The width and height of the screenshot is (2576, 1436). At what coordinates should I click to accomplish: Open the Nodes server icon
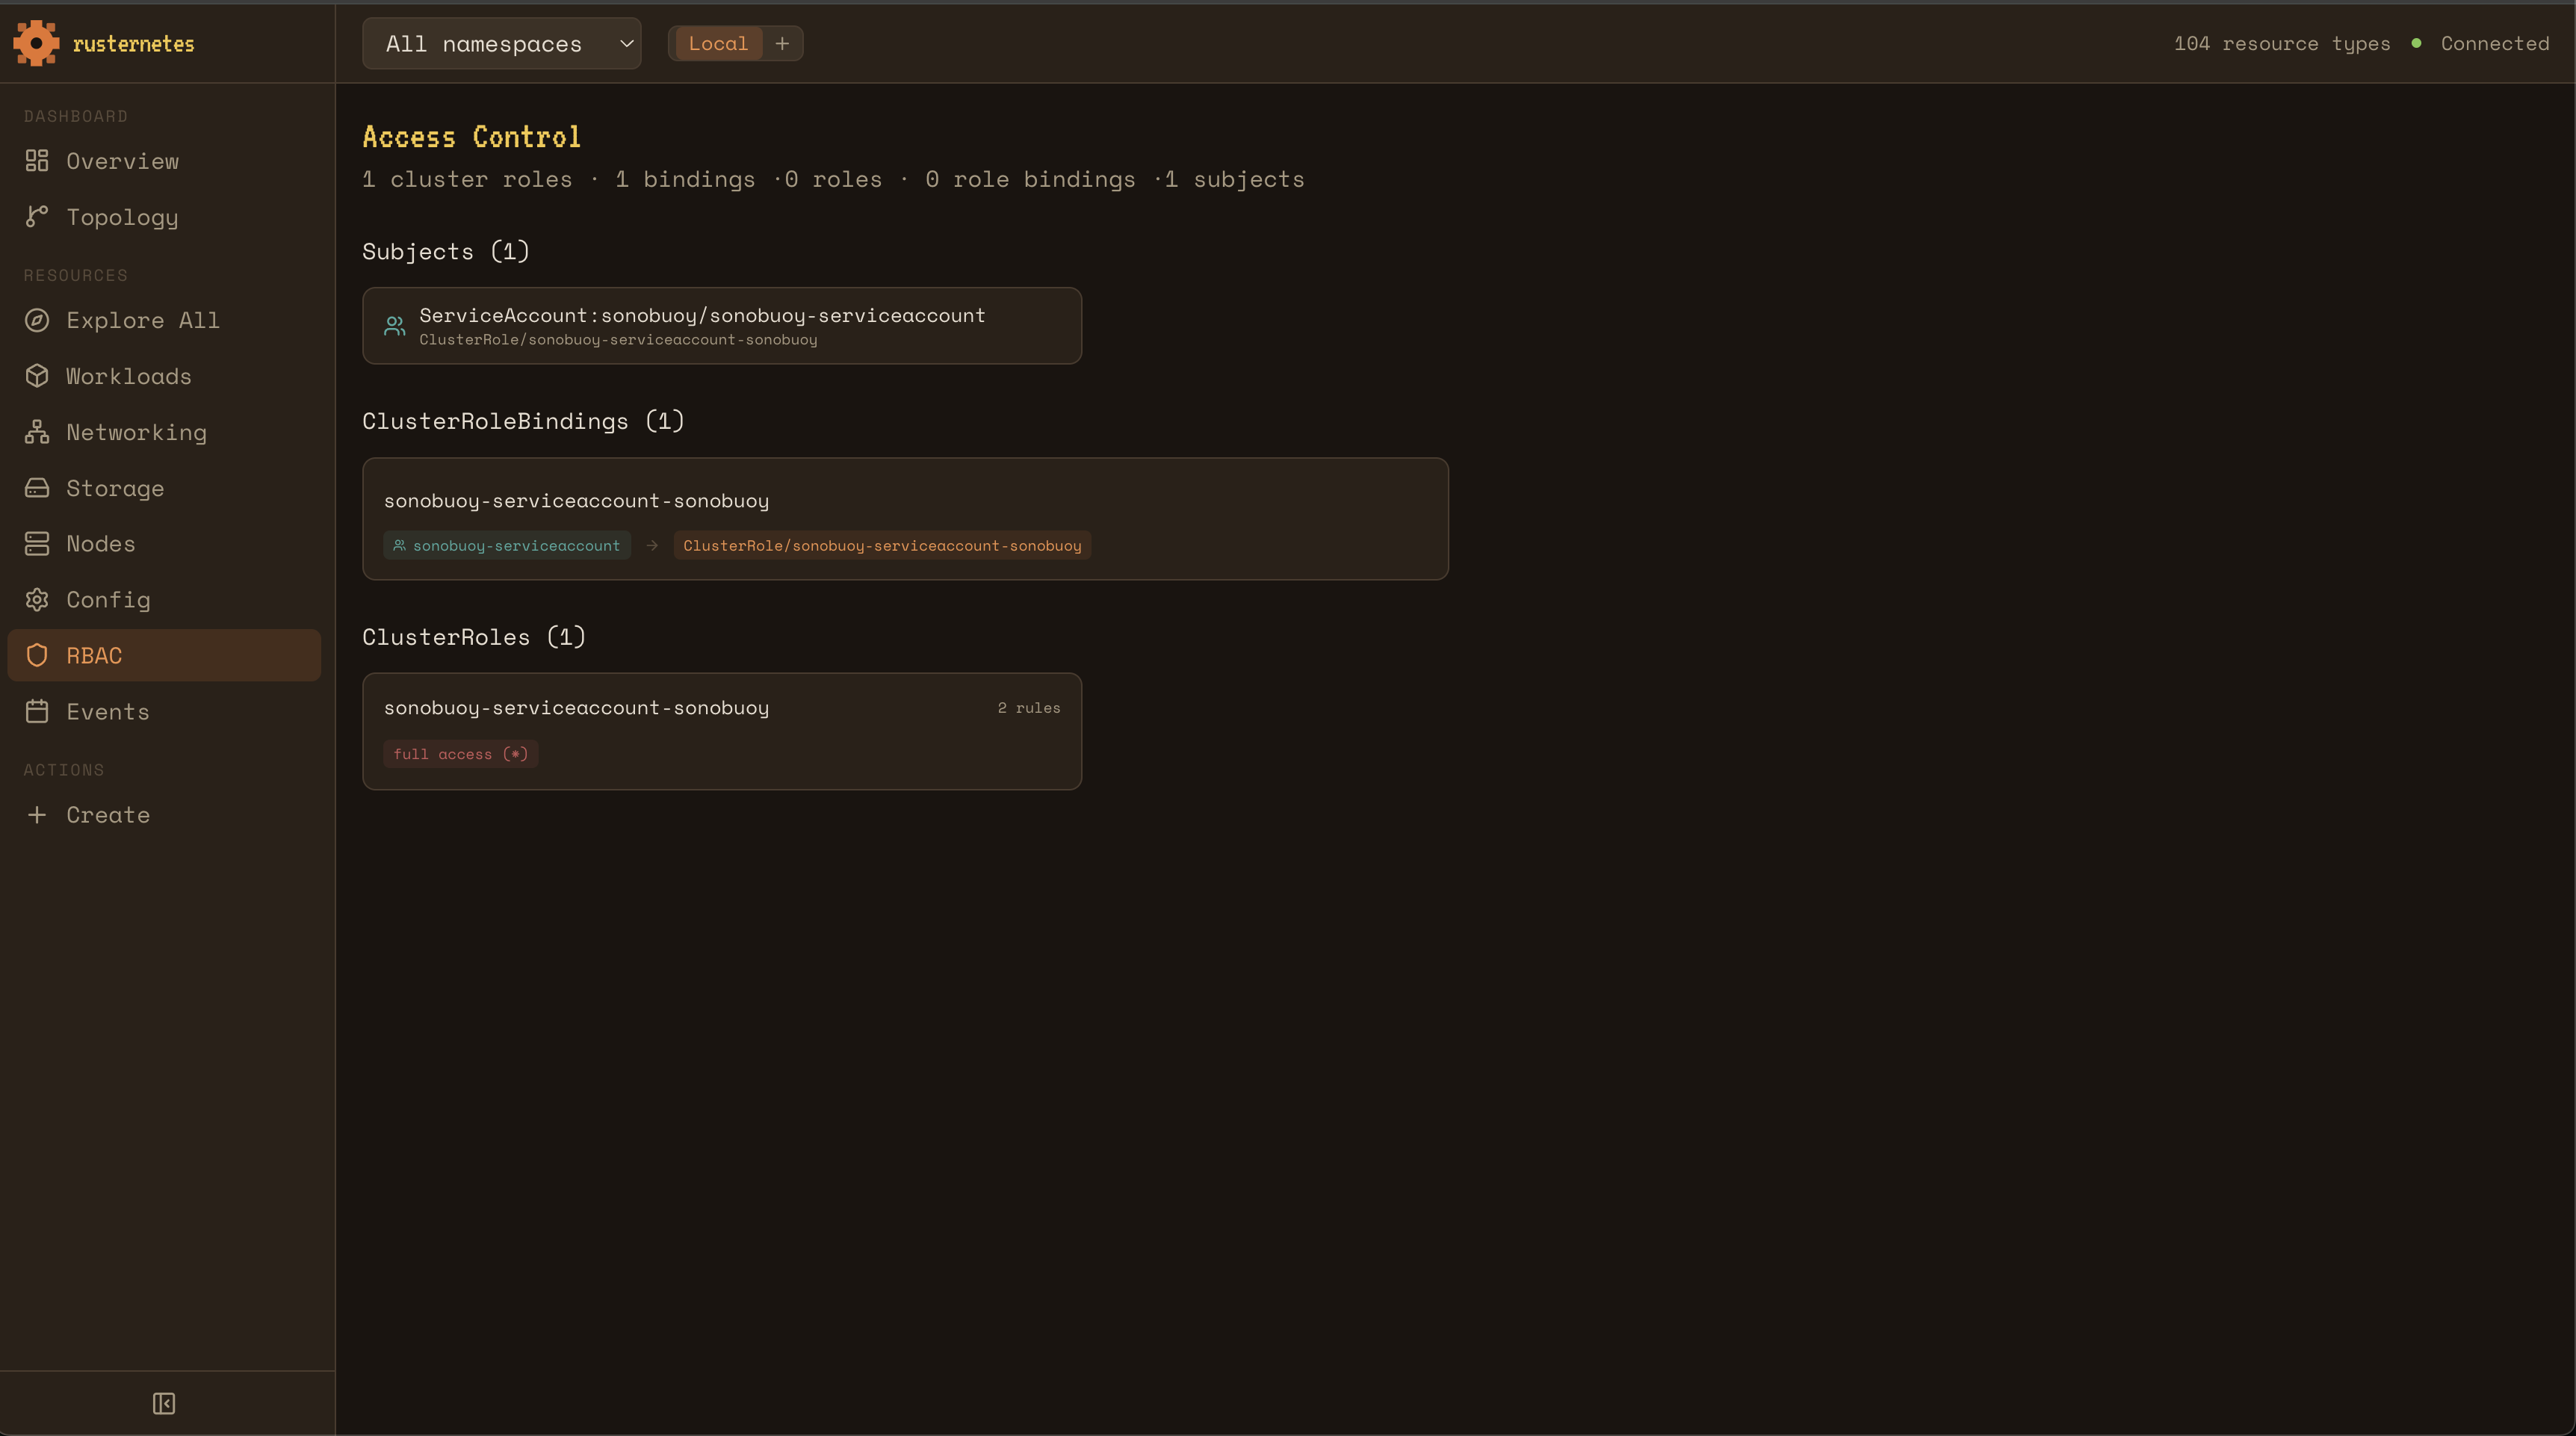click(x=37, y=544)
